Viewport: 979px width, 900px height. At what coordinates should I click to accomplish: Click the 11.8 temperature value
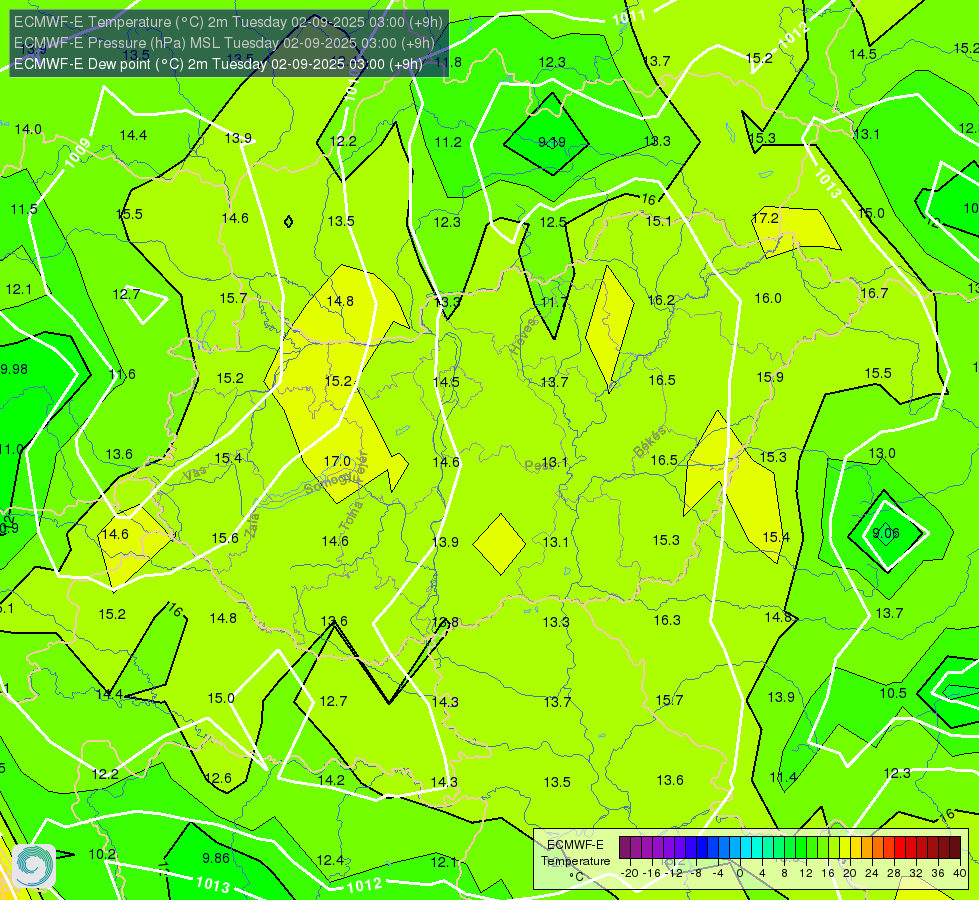click(448, 62)
